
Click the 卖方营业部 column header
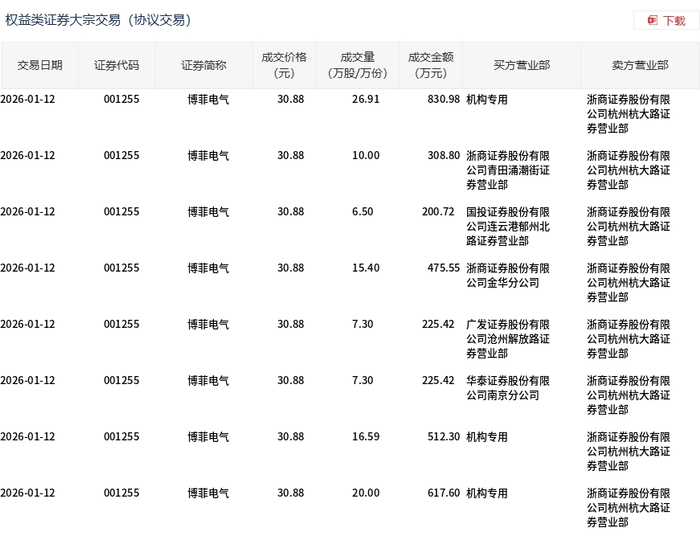[x=640, y=66]
